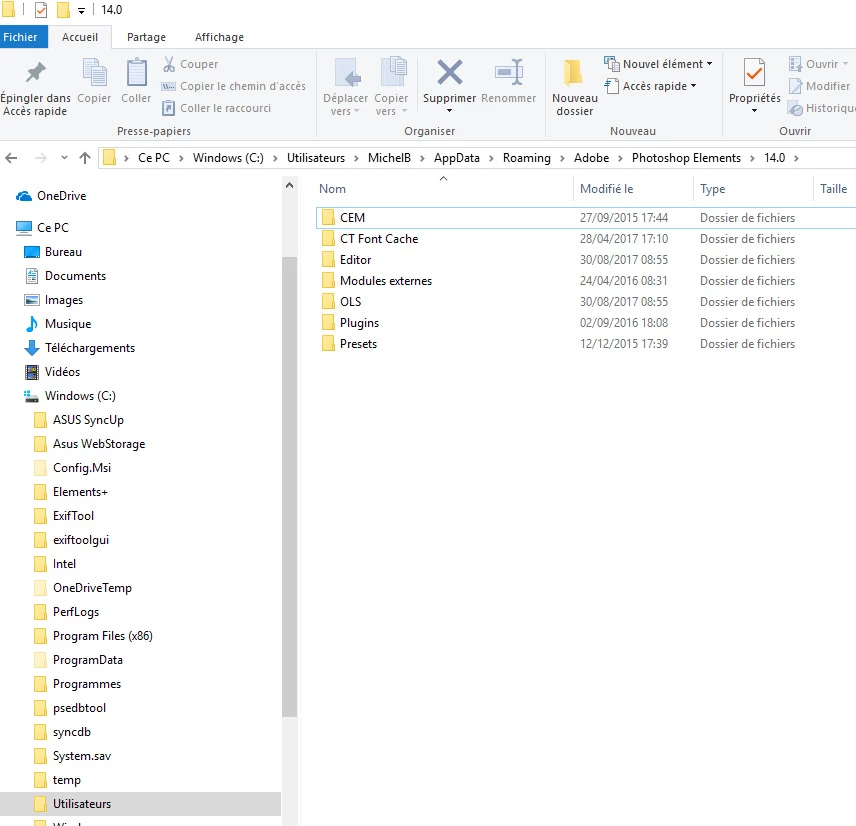Sort by the Nom column header
856x826 pixels.
pos(444,189)
